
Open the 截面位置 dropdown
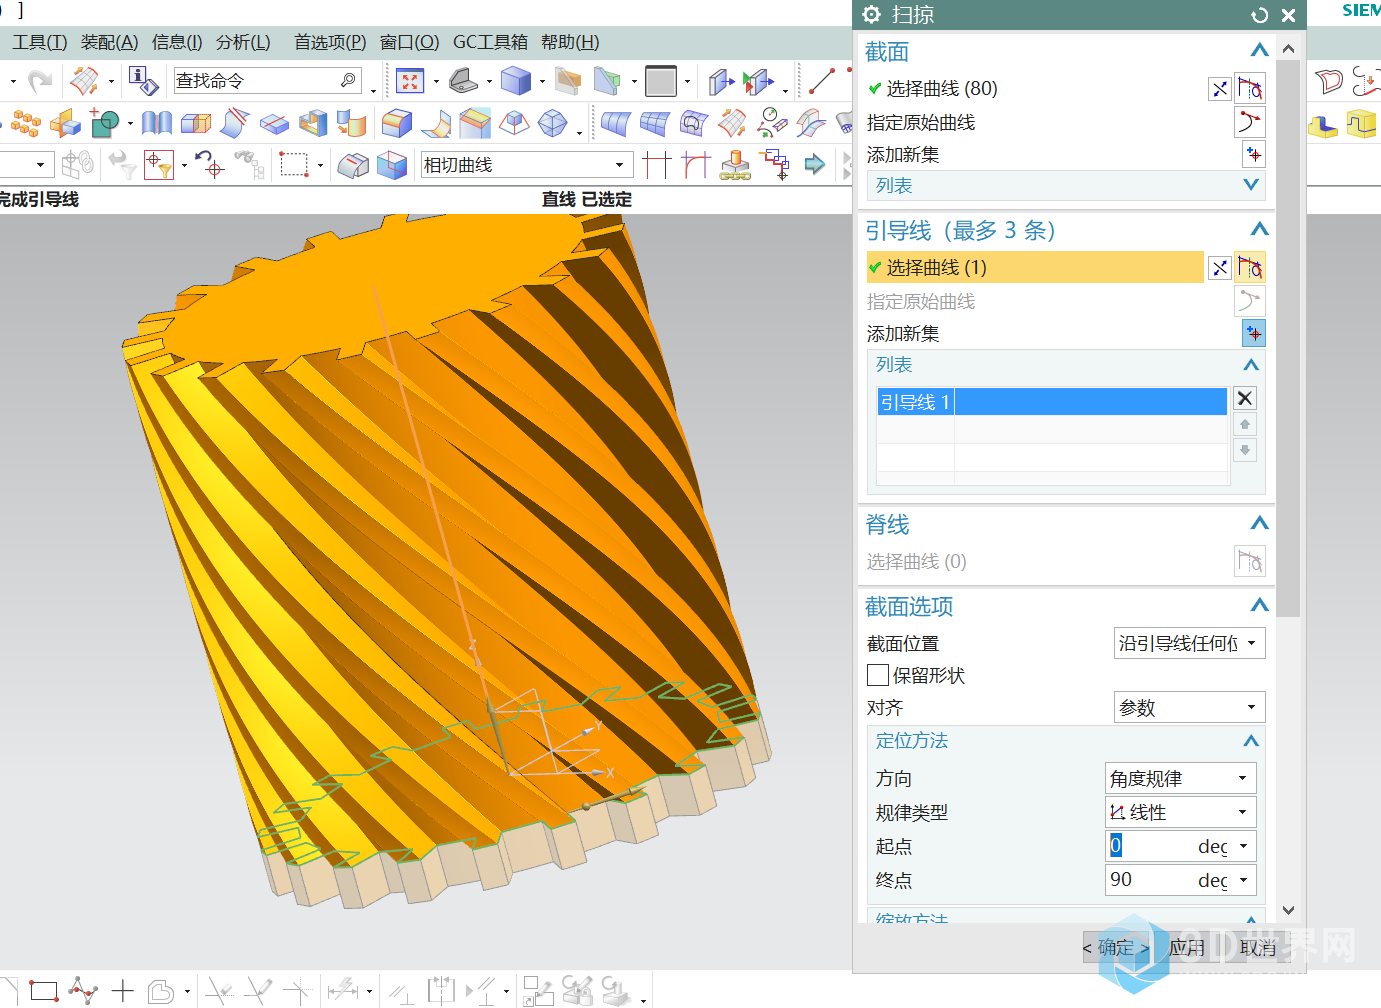1190,643
